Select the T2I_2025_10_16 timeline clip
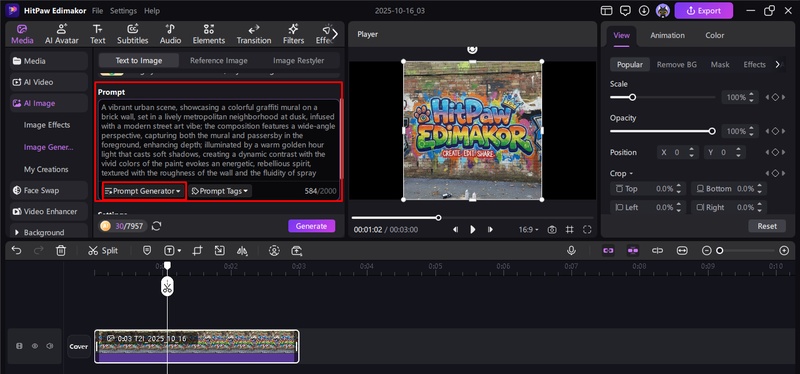 [x=196, y=346]
